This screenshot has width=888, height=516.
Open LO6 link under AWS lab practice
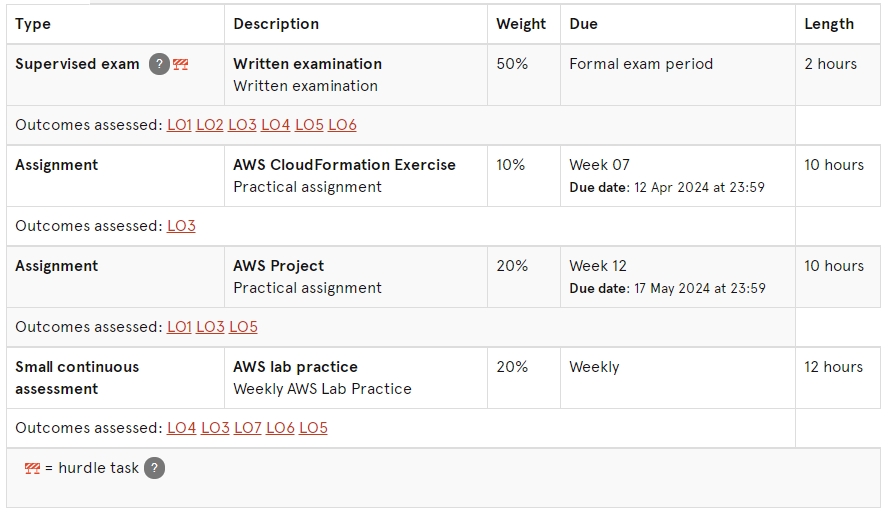pyautogui.click(x=280, y=428)
